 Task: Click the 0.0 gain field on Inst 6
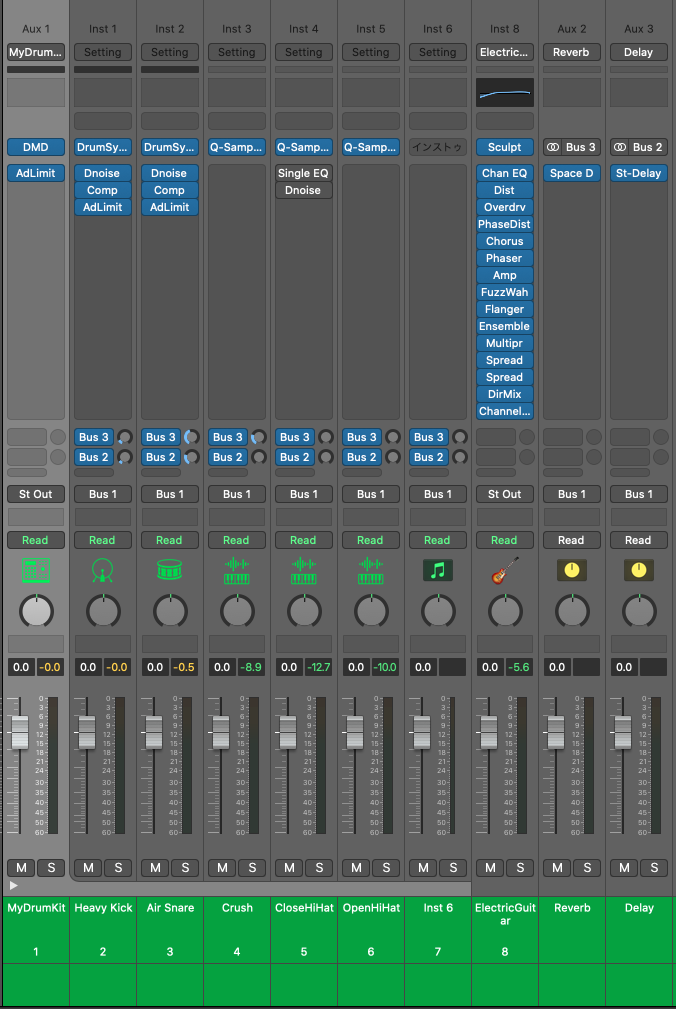tap(423, 667)
